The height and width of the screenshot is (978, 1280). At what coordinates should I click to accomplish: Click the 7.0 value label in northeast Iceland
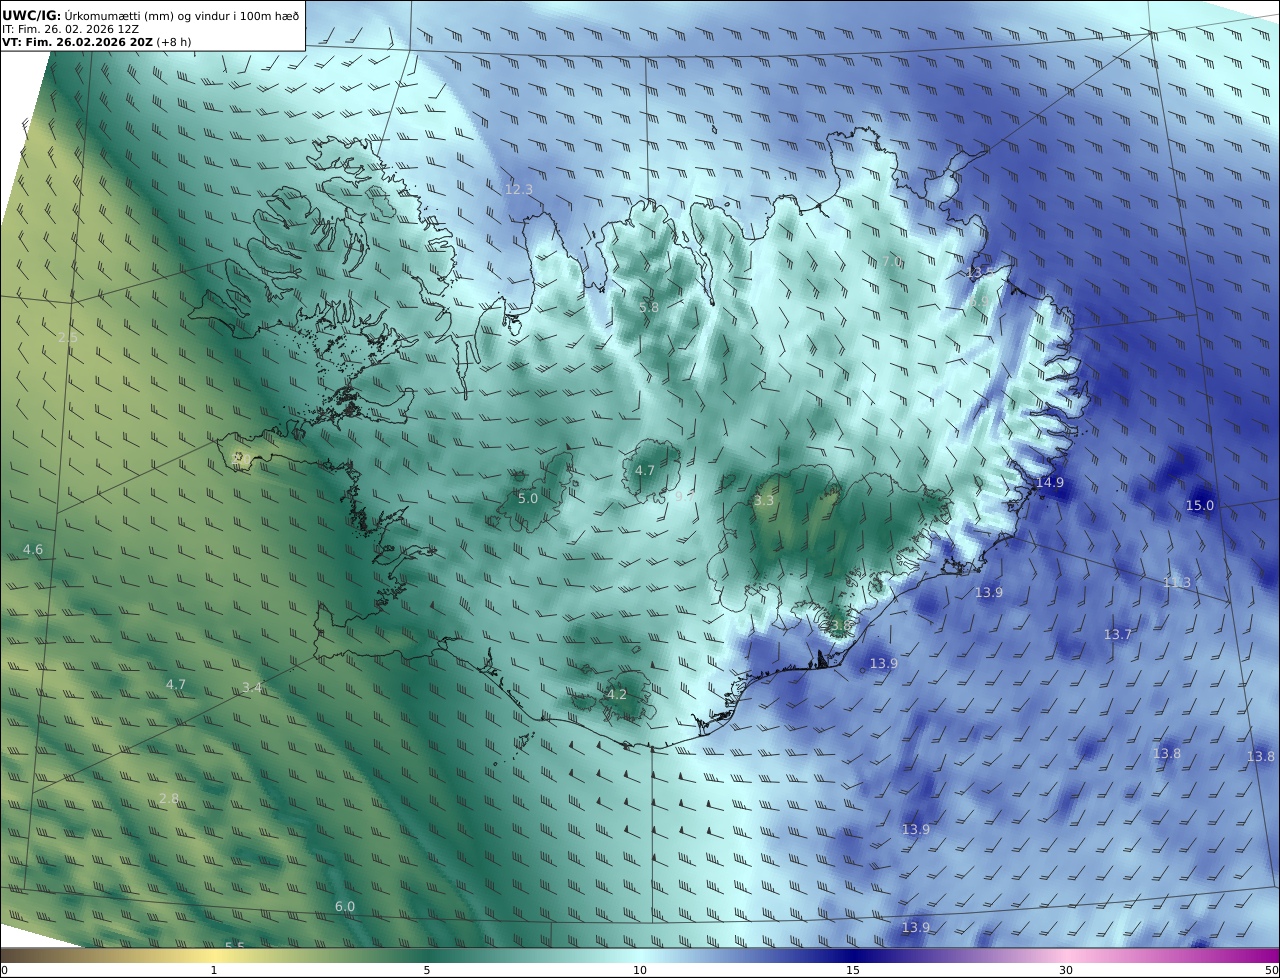click(x=892, y=262)
